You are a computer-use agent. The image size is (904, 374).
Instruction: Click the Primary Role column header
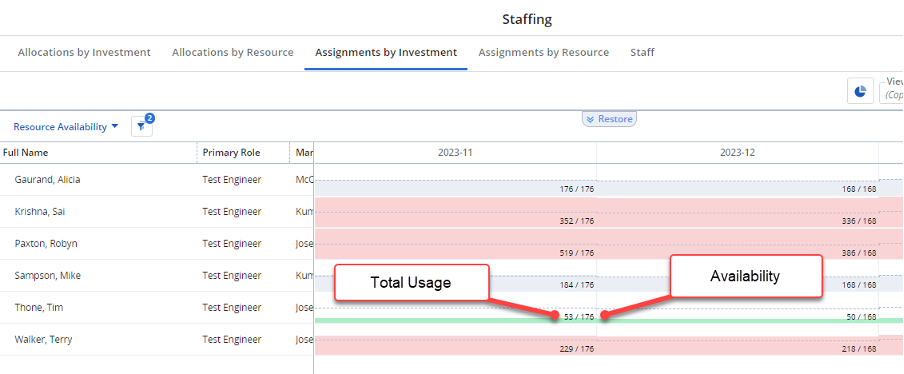pyautogui.click(x=231, y=153)
